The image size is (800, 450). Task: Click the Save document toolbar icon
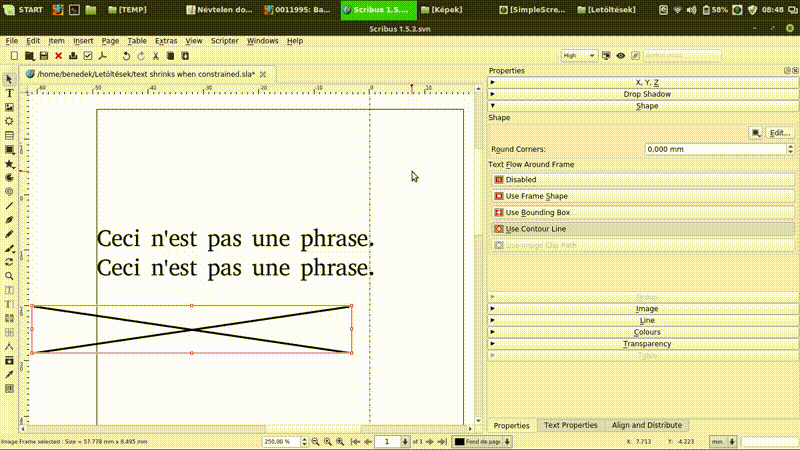pos(43,56)
